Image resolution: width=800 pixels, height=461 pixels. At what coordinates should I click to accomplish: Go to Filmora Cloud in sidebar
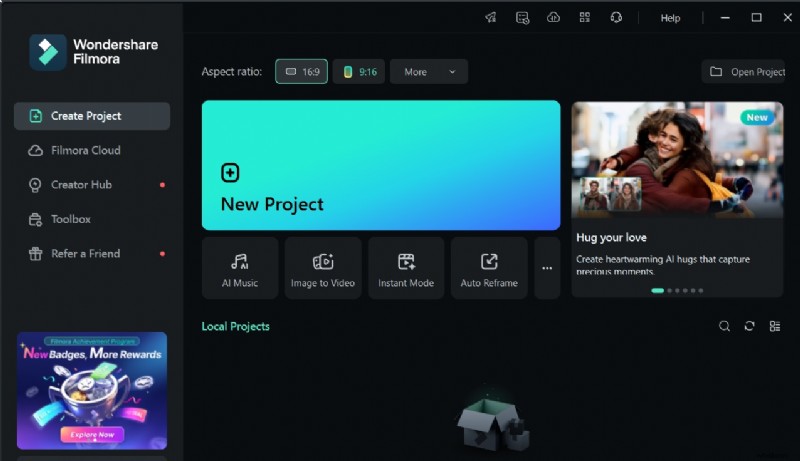point(86,150)
